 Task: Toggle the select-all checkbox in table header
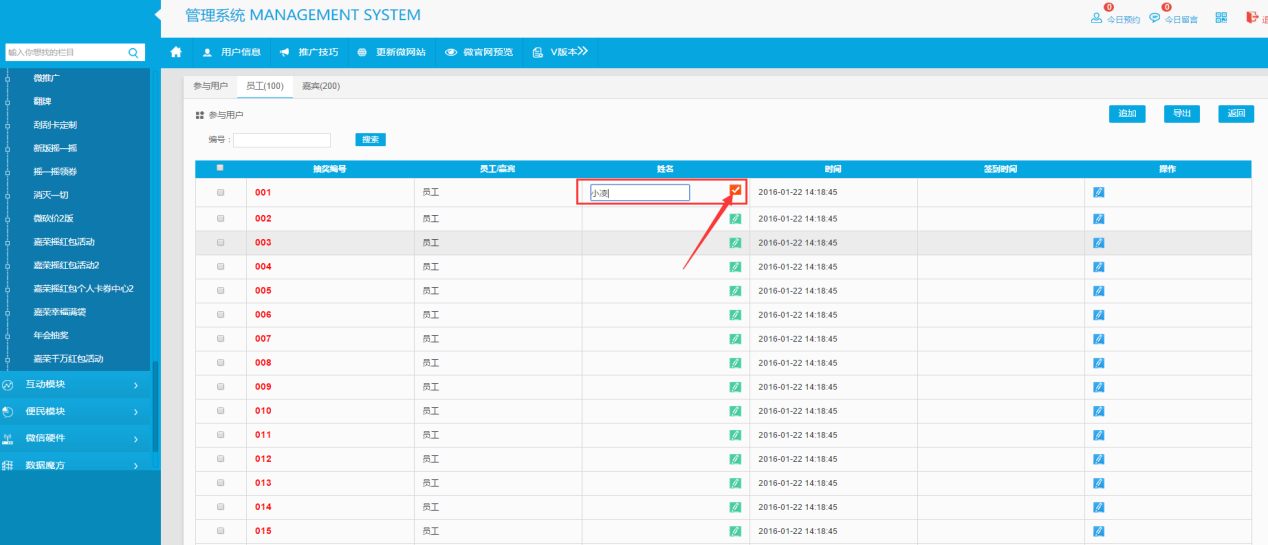click(220, 168)
